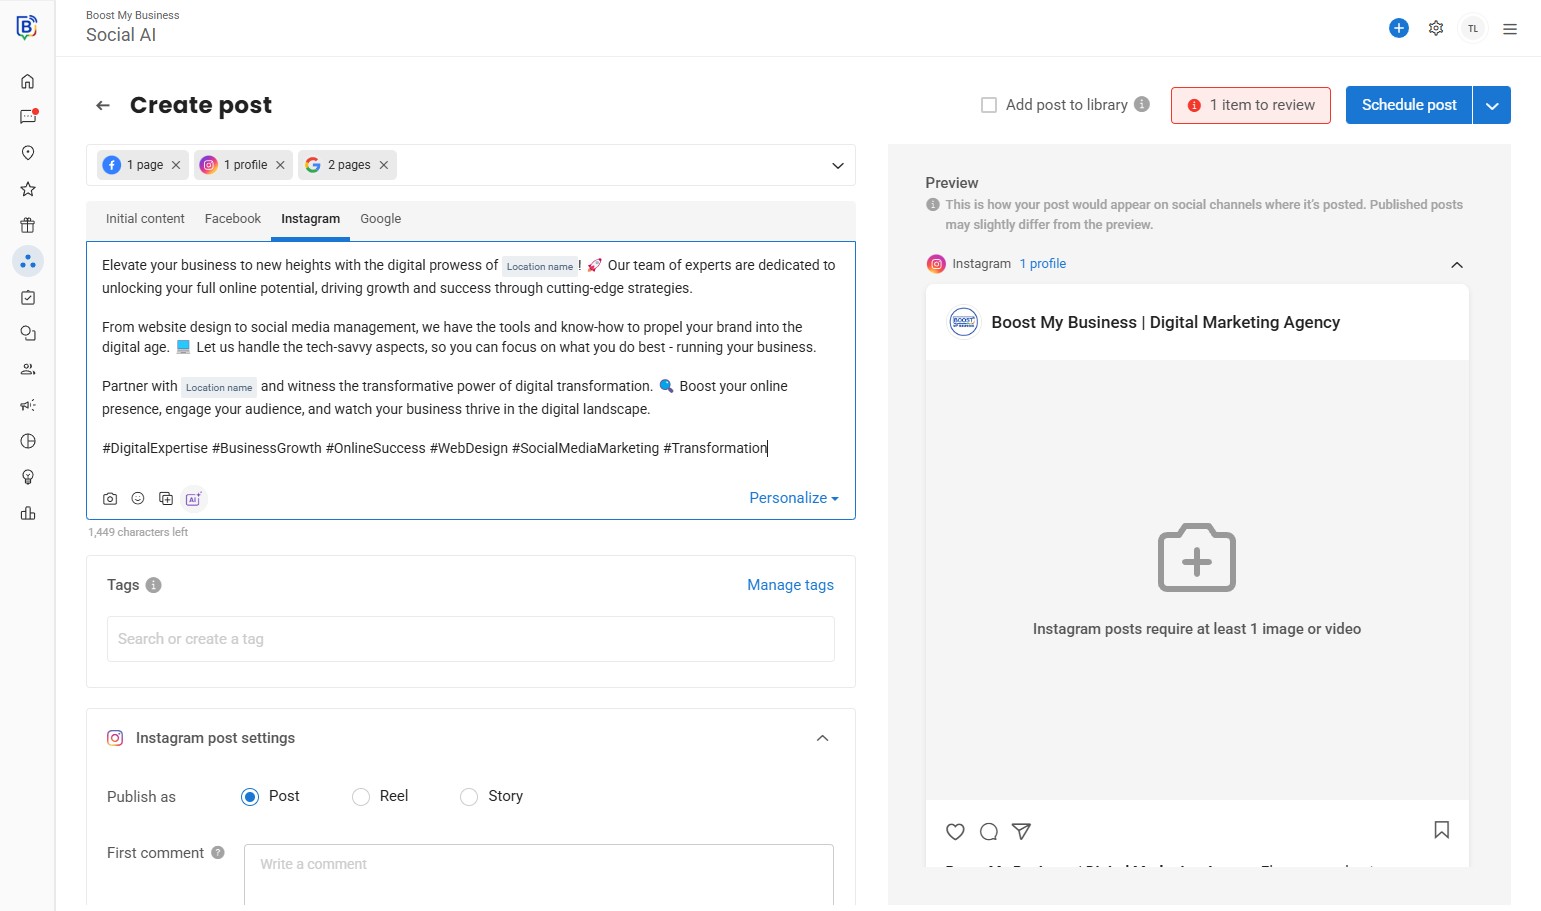This screenshot has width=1541, height=911.
Task: Open the settings gear icon
Action: pyautogui.click(x=1436, y=28)
